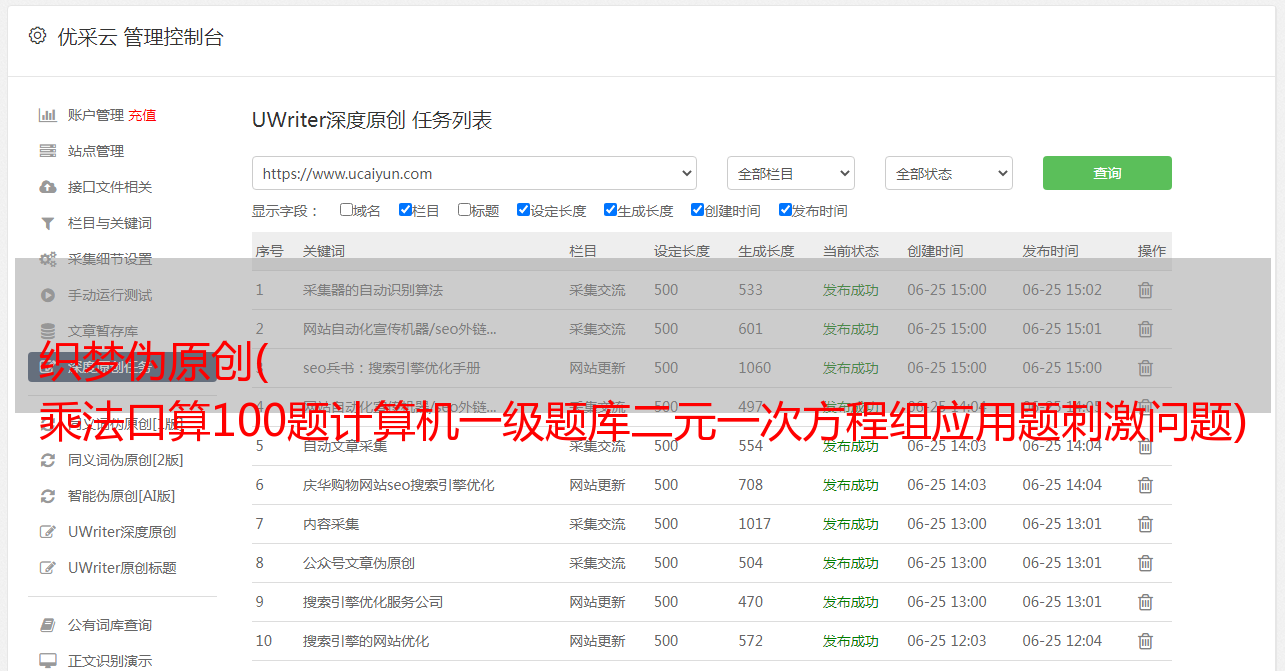Click the filter funnel icon for 栏目与关键词
The width and height of the screenshot is (1285, 671).
[x=47, y=223]
